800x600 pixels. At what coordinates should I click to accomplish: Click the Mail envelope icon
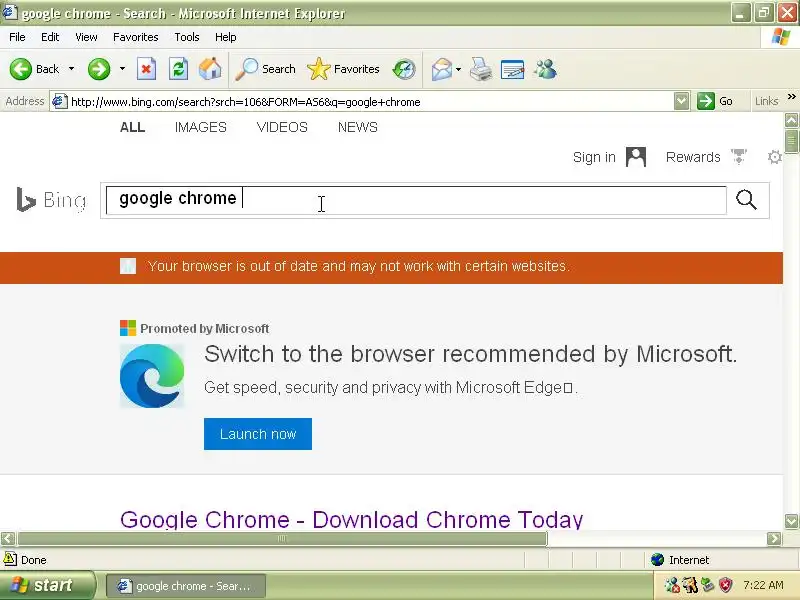(442, 69)
